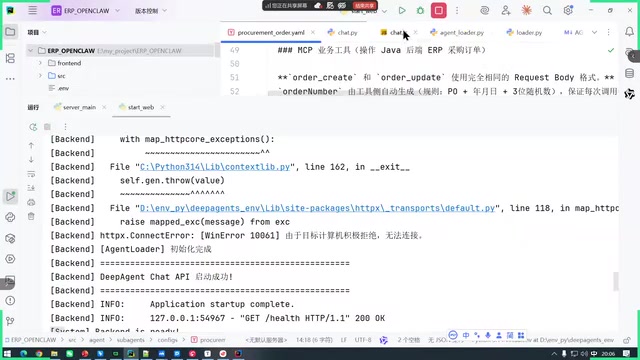Open the plugin icon below the Database icon
Viewport: 640px width, 360px height.
[629, 94]
